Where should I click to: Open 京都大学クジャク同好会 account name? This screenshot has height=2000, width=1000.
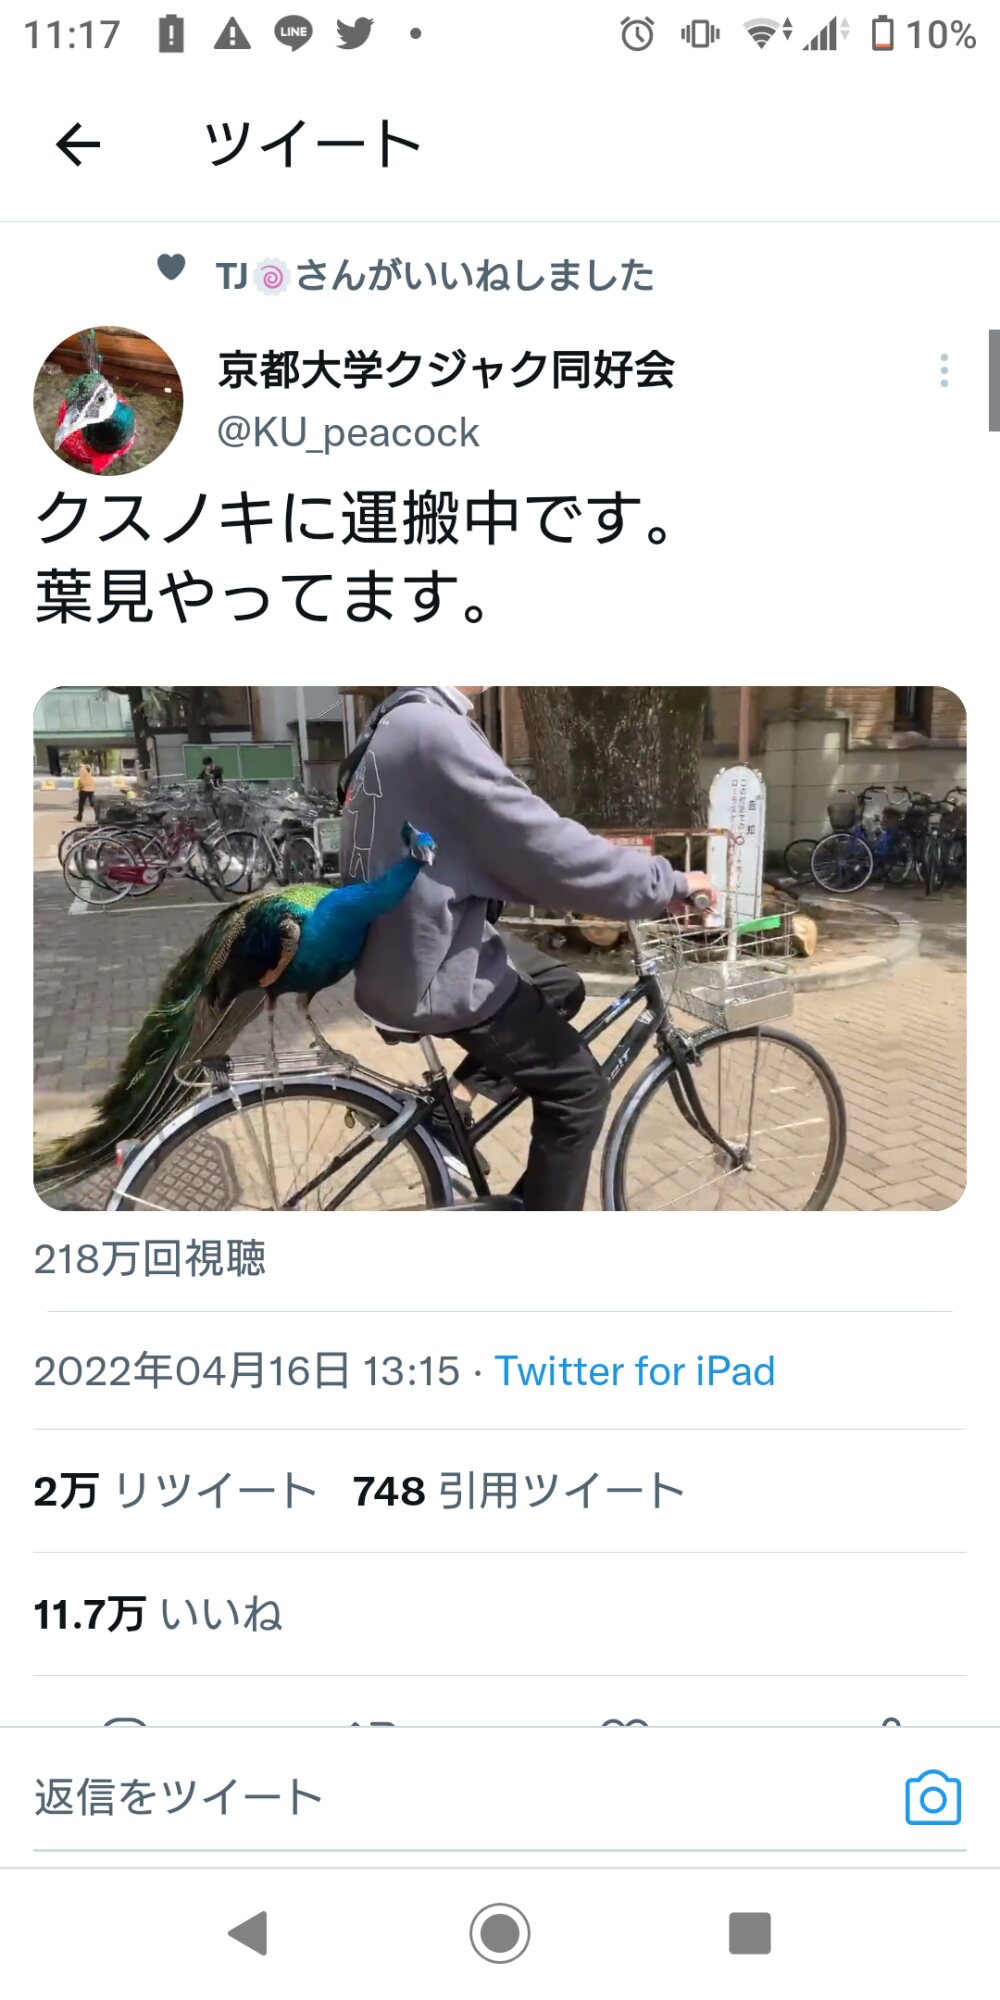pyautogui.click(x=446, y=370)
